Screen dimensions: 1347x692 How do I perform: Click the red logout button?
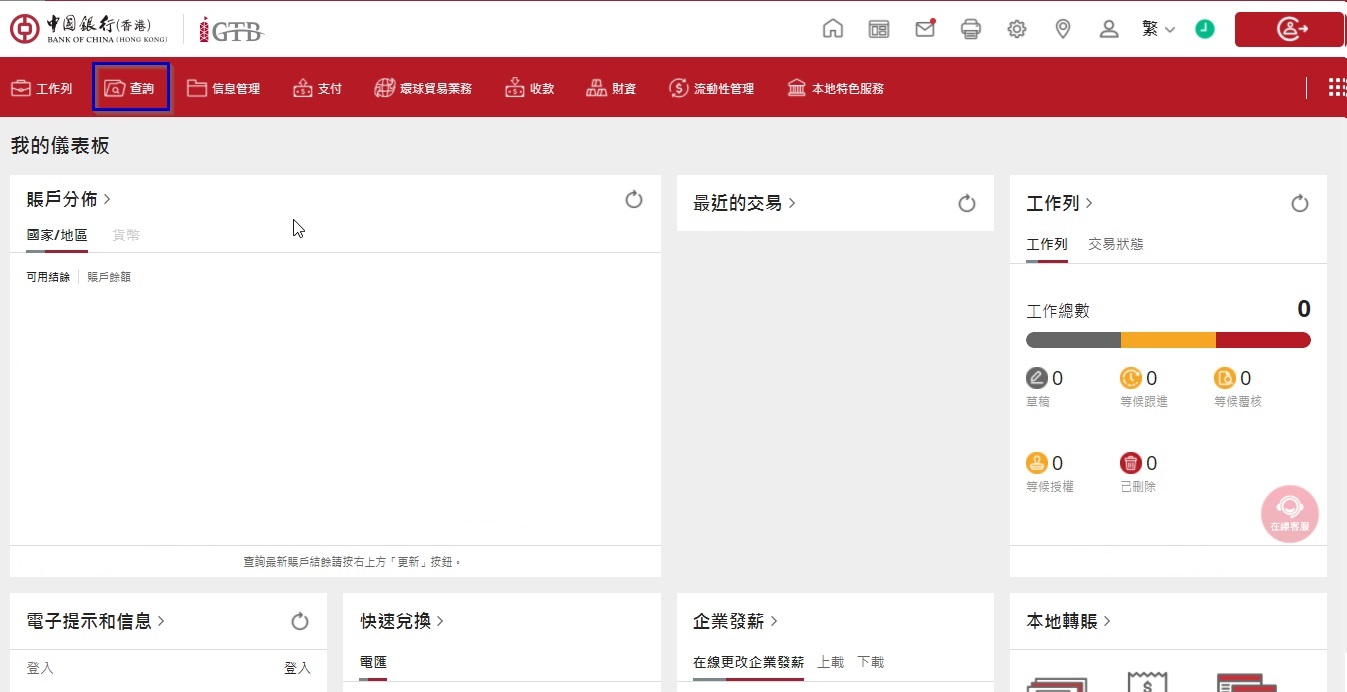[x=1288, y=30]
